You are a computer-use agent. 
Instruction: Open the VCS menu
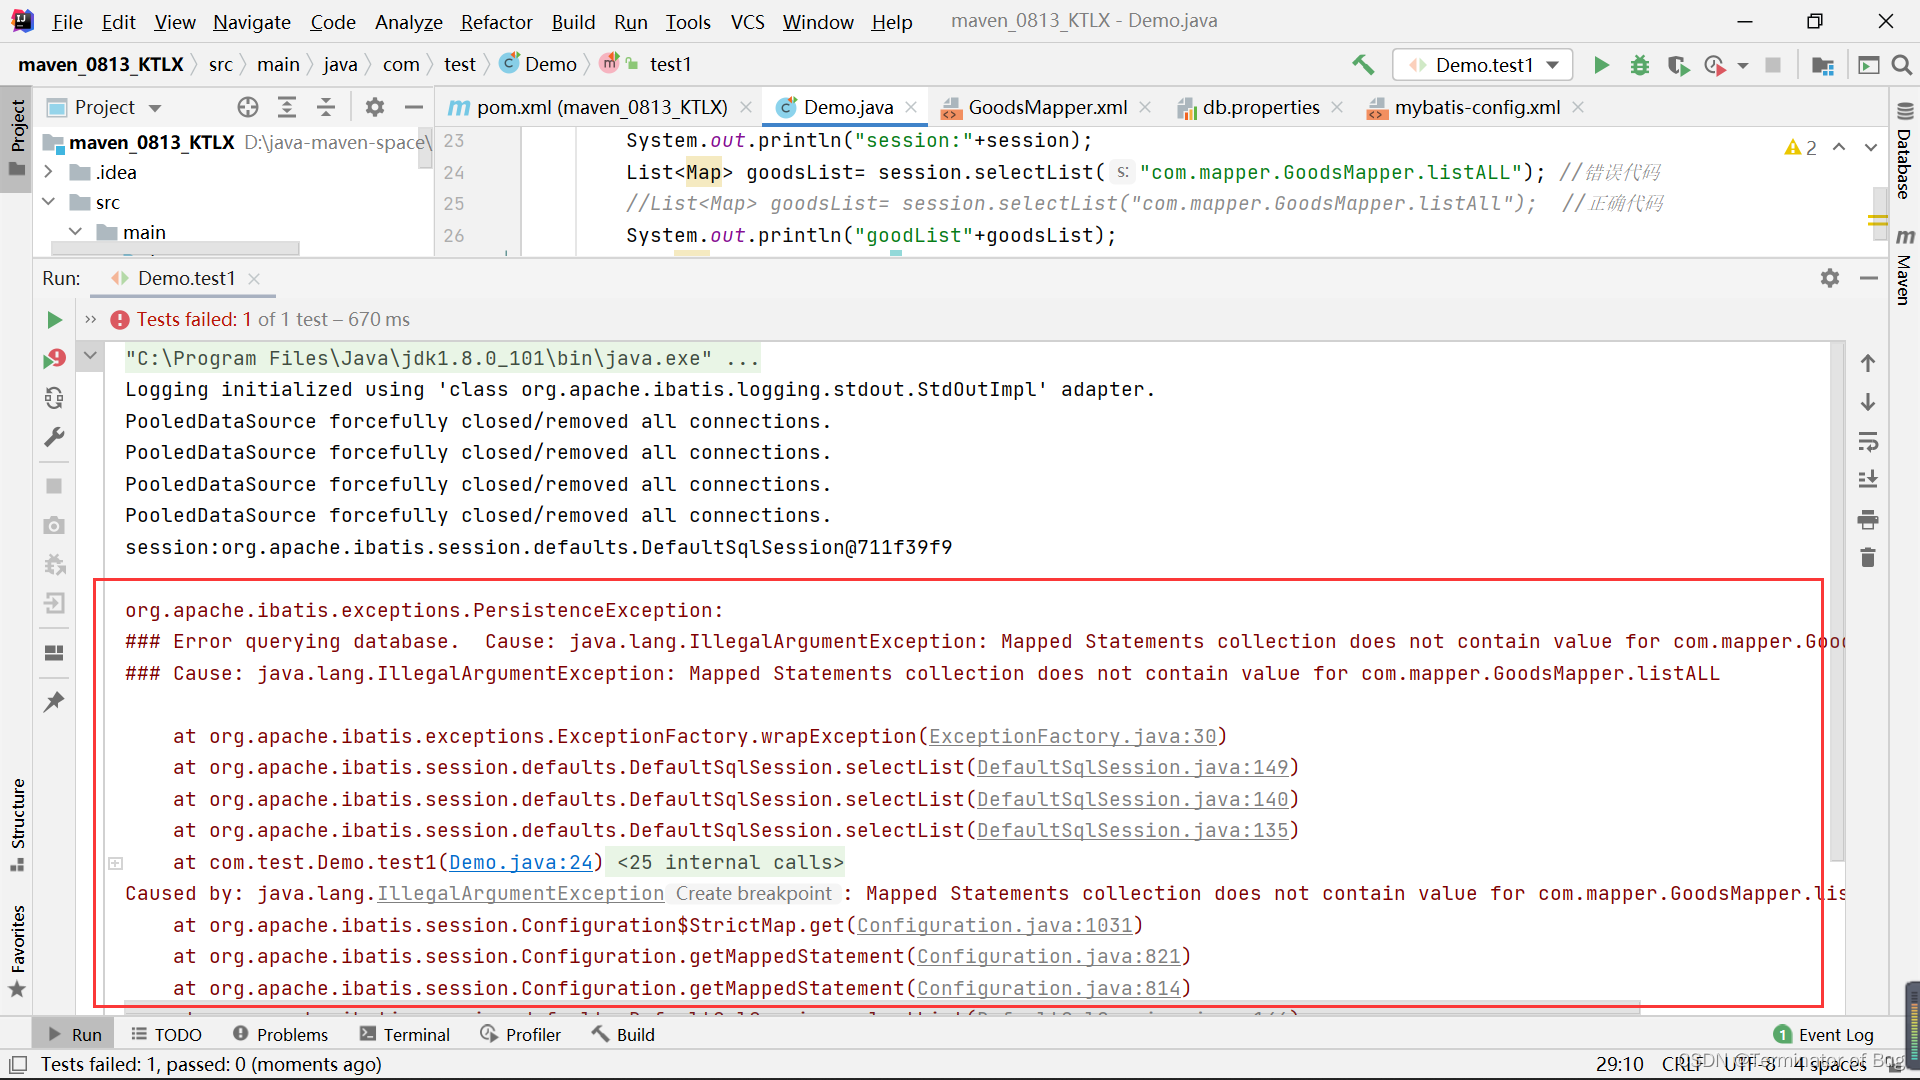point(747,22)
